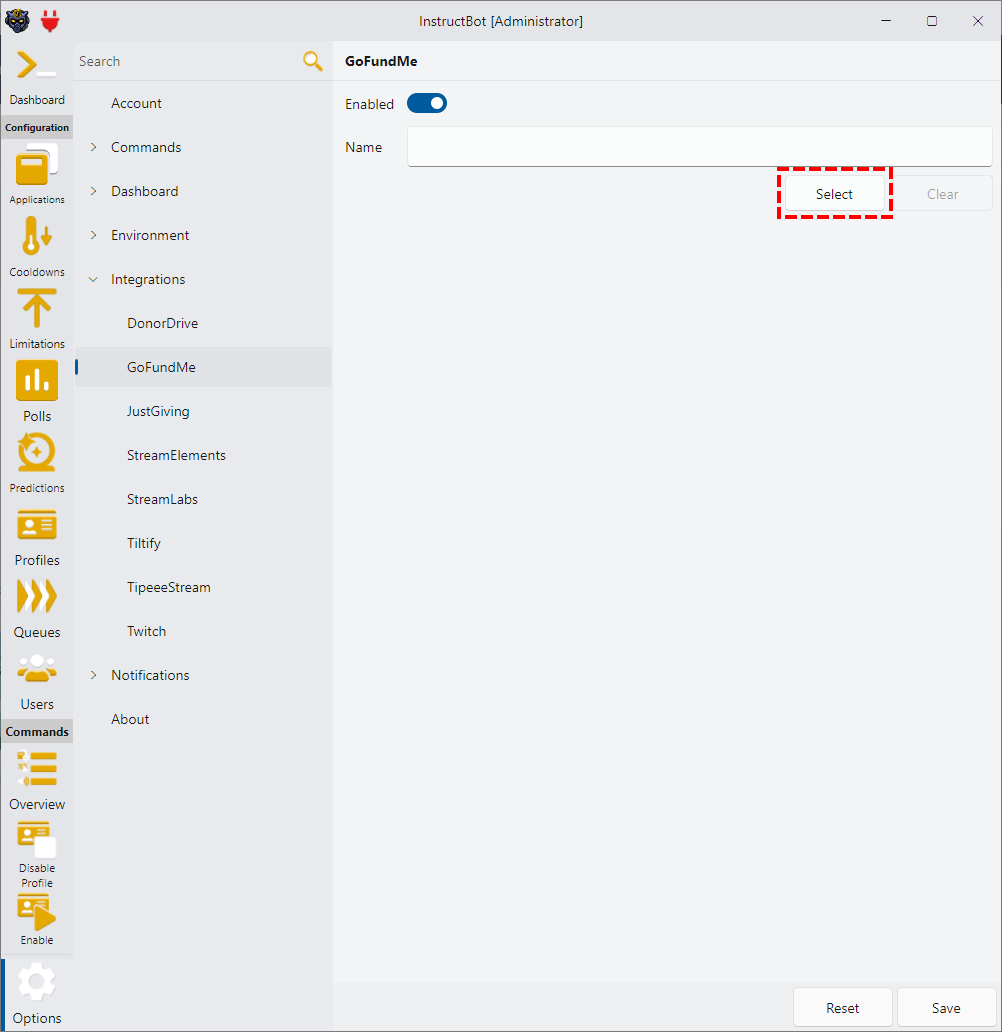This screenshot has width=1002, height=1032.
Task: Select the StreamElements integration
Action: [x=203, y=455]
